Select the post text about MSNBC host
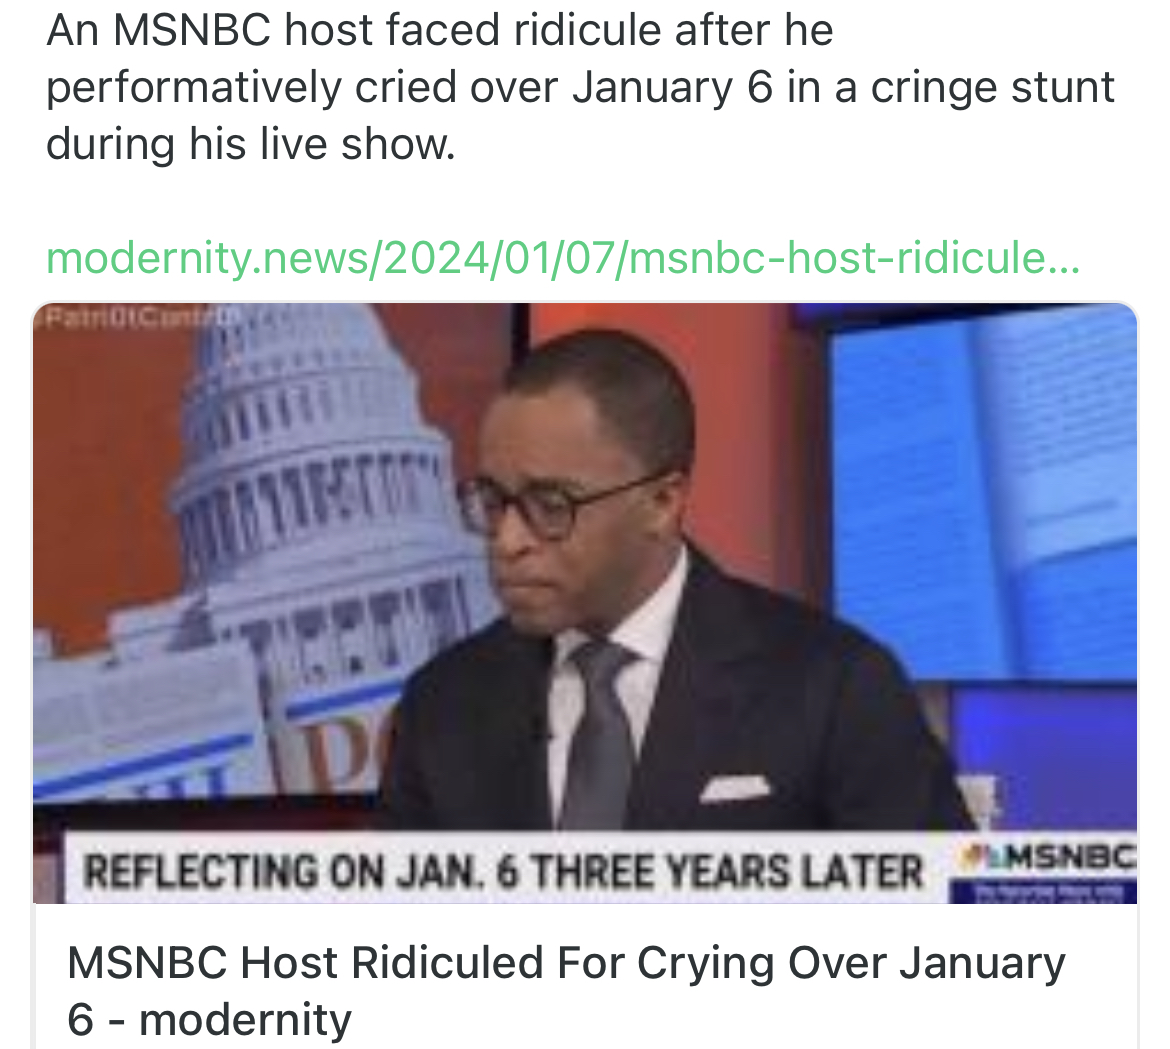 (x=581, y=87)
